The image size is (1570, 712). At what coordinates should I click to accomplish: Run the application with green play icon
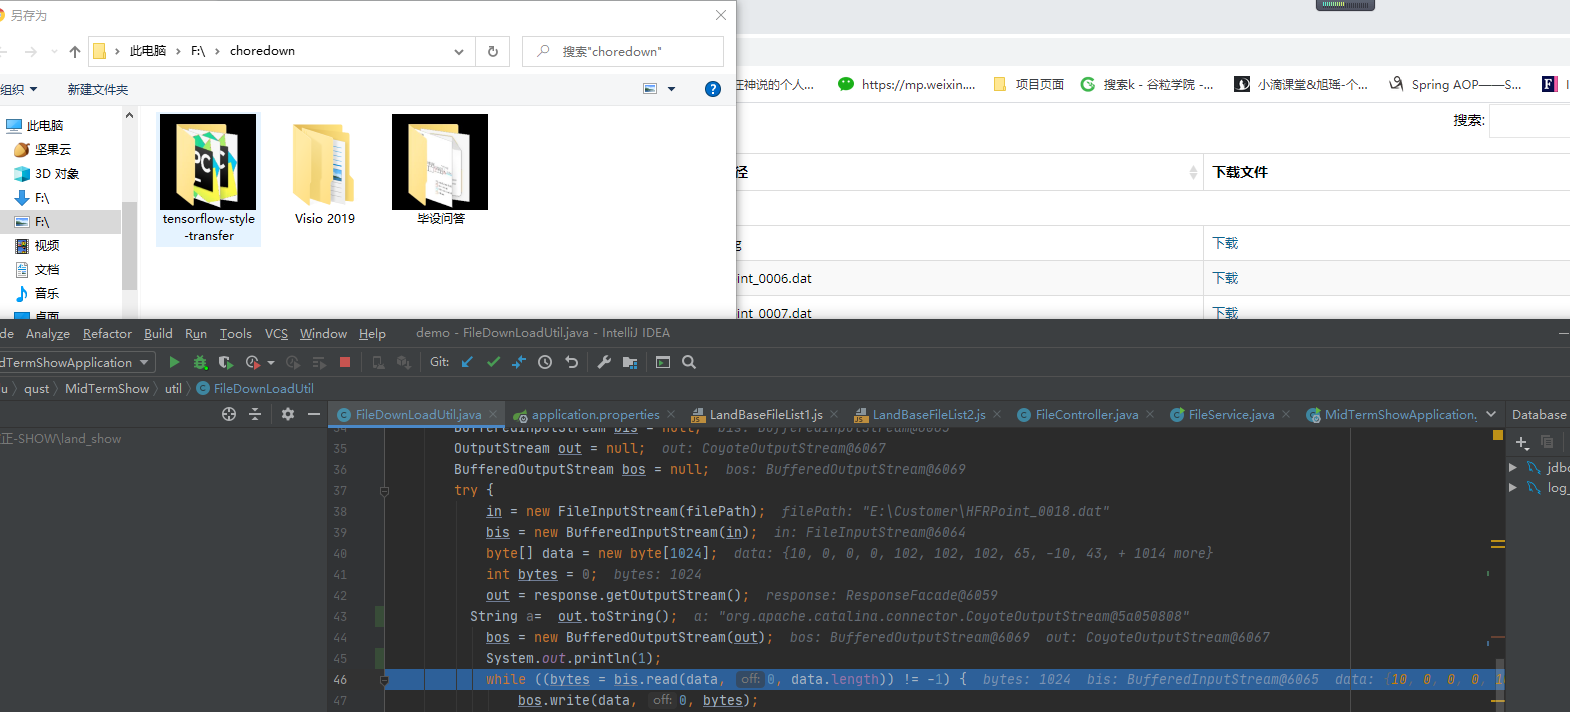[x=174, y=362]
